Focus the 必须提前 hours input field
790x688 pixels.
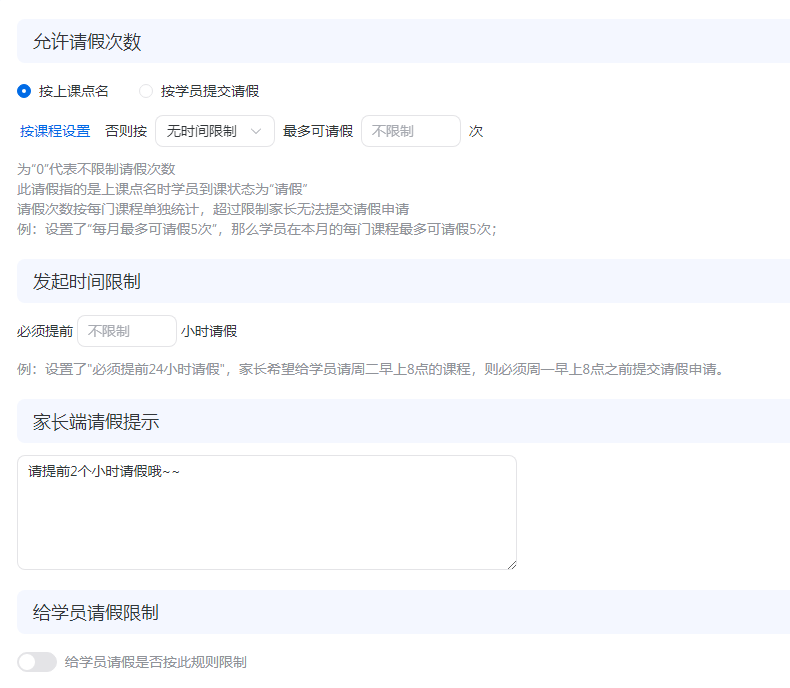(x=126, y=331)
